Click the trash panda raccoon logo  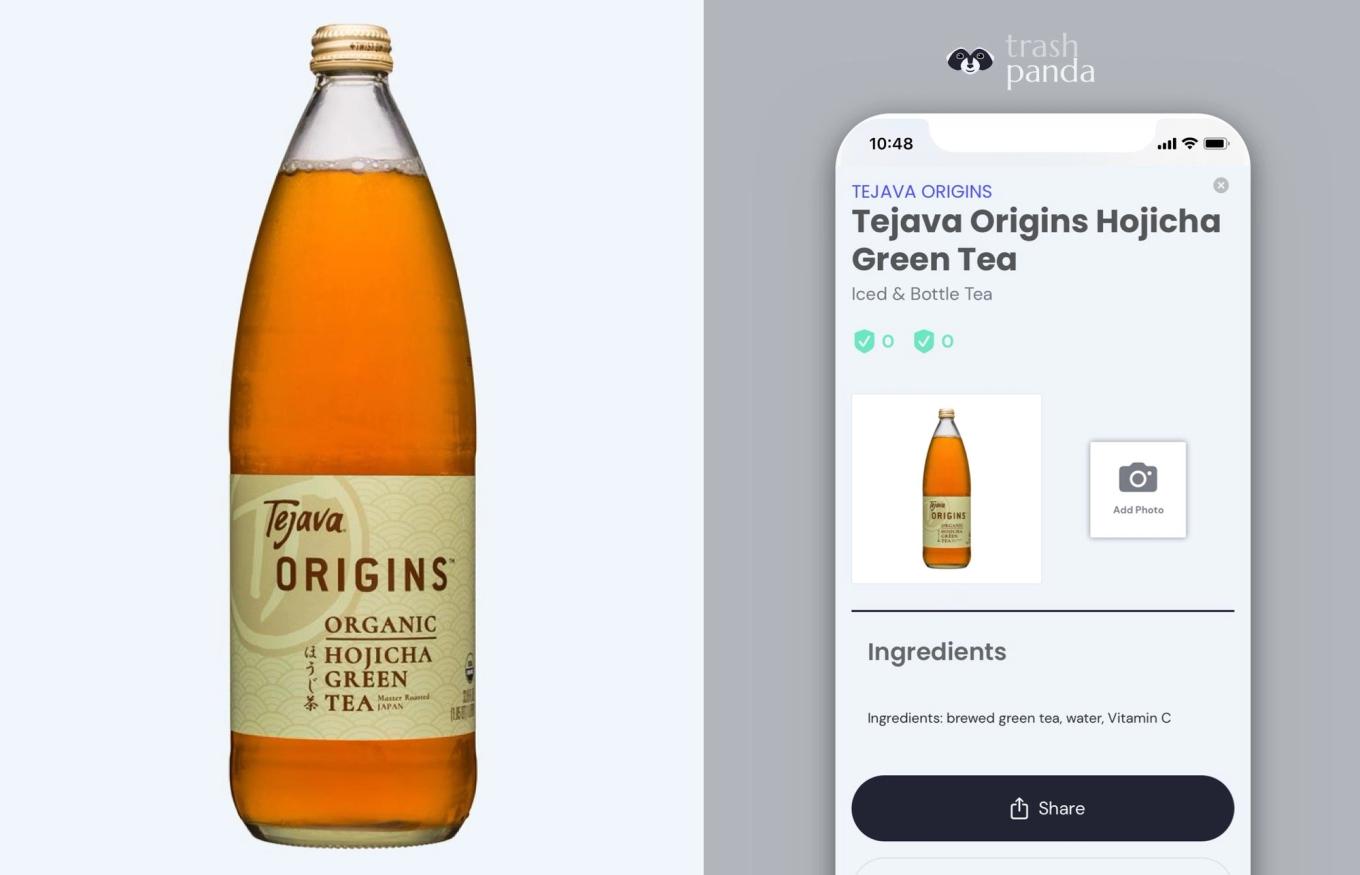(x=970, y=61)
